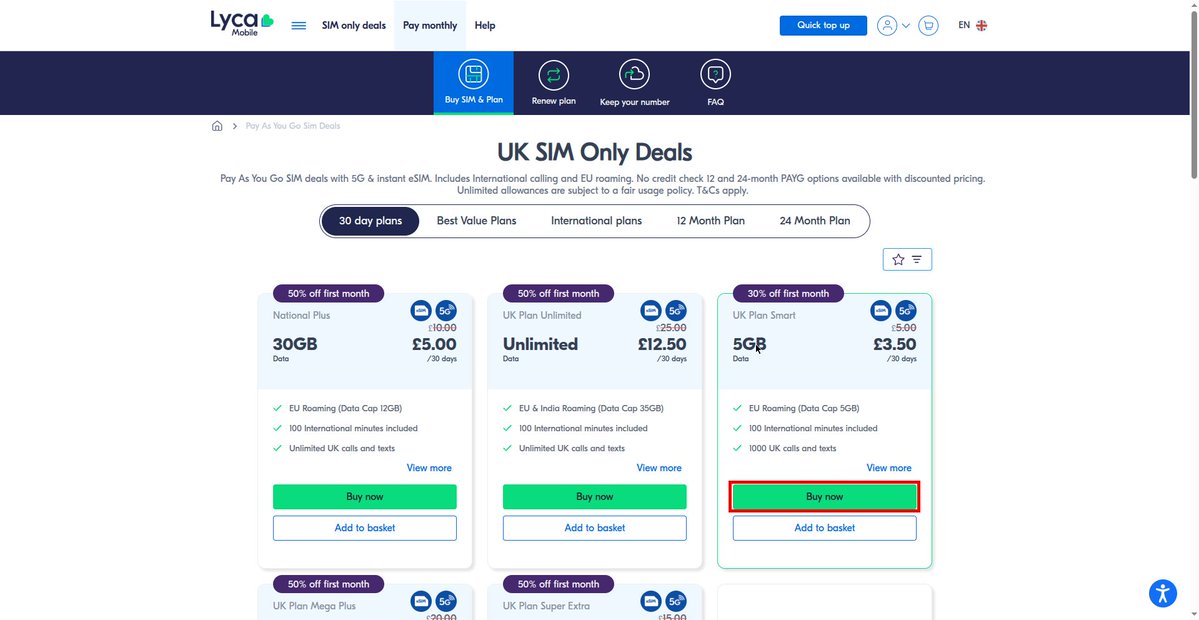Click eSIM badge on National Plus card
Screen dimensions: 1199x620
(x=421, y=310)
